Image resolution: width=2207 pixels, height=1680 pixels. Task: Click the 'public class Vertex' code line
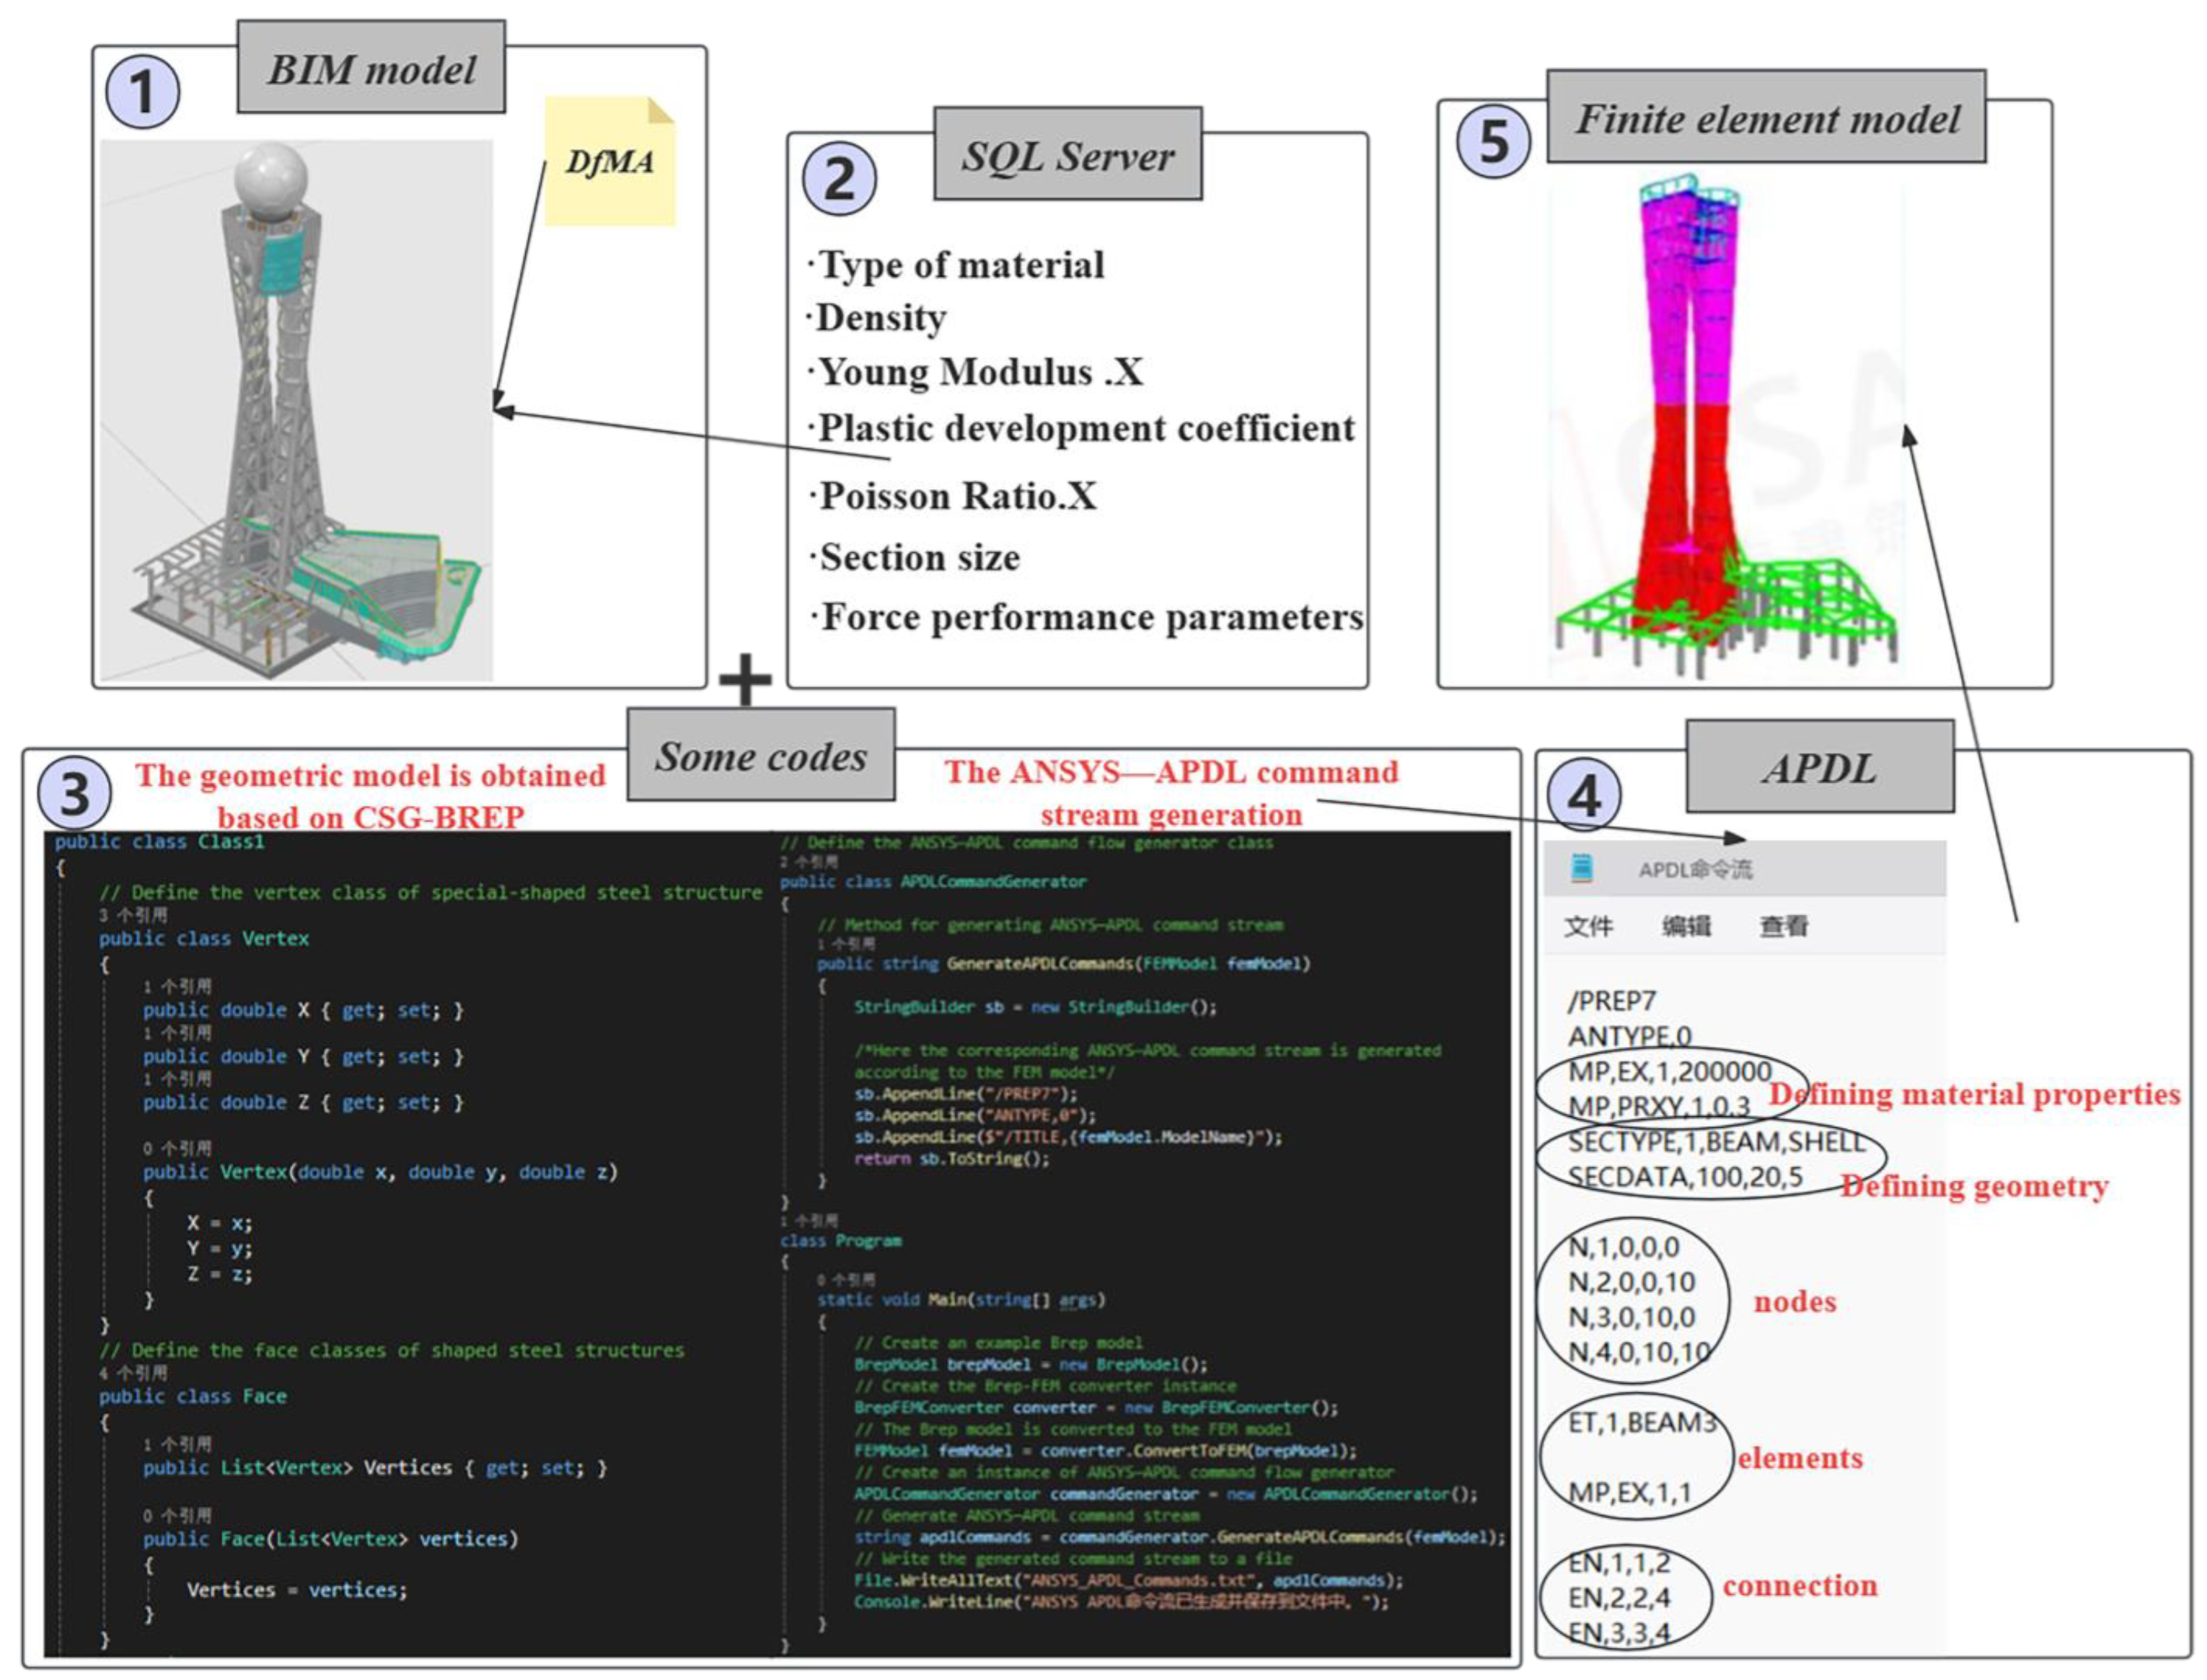[204, 938]
